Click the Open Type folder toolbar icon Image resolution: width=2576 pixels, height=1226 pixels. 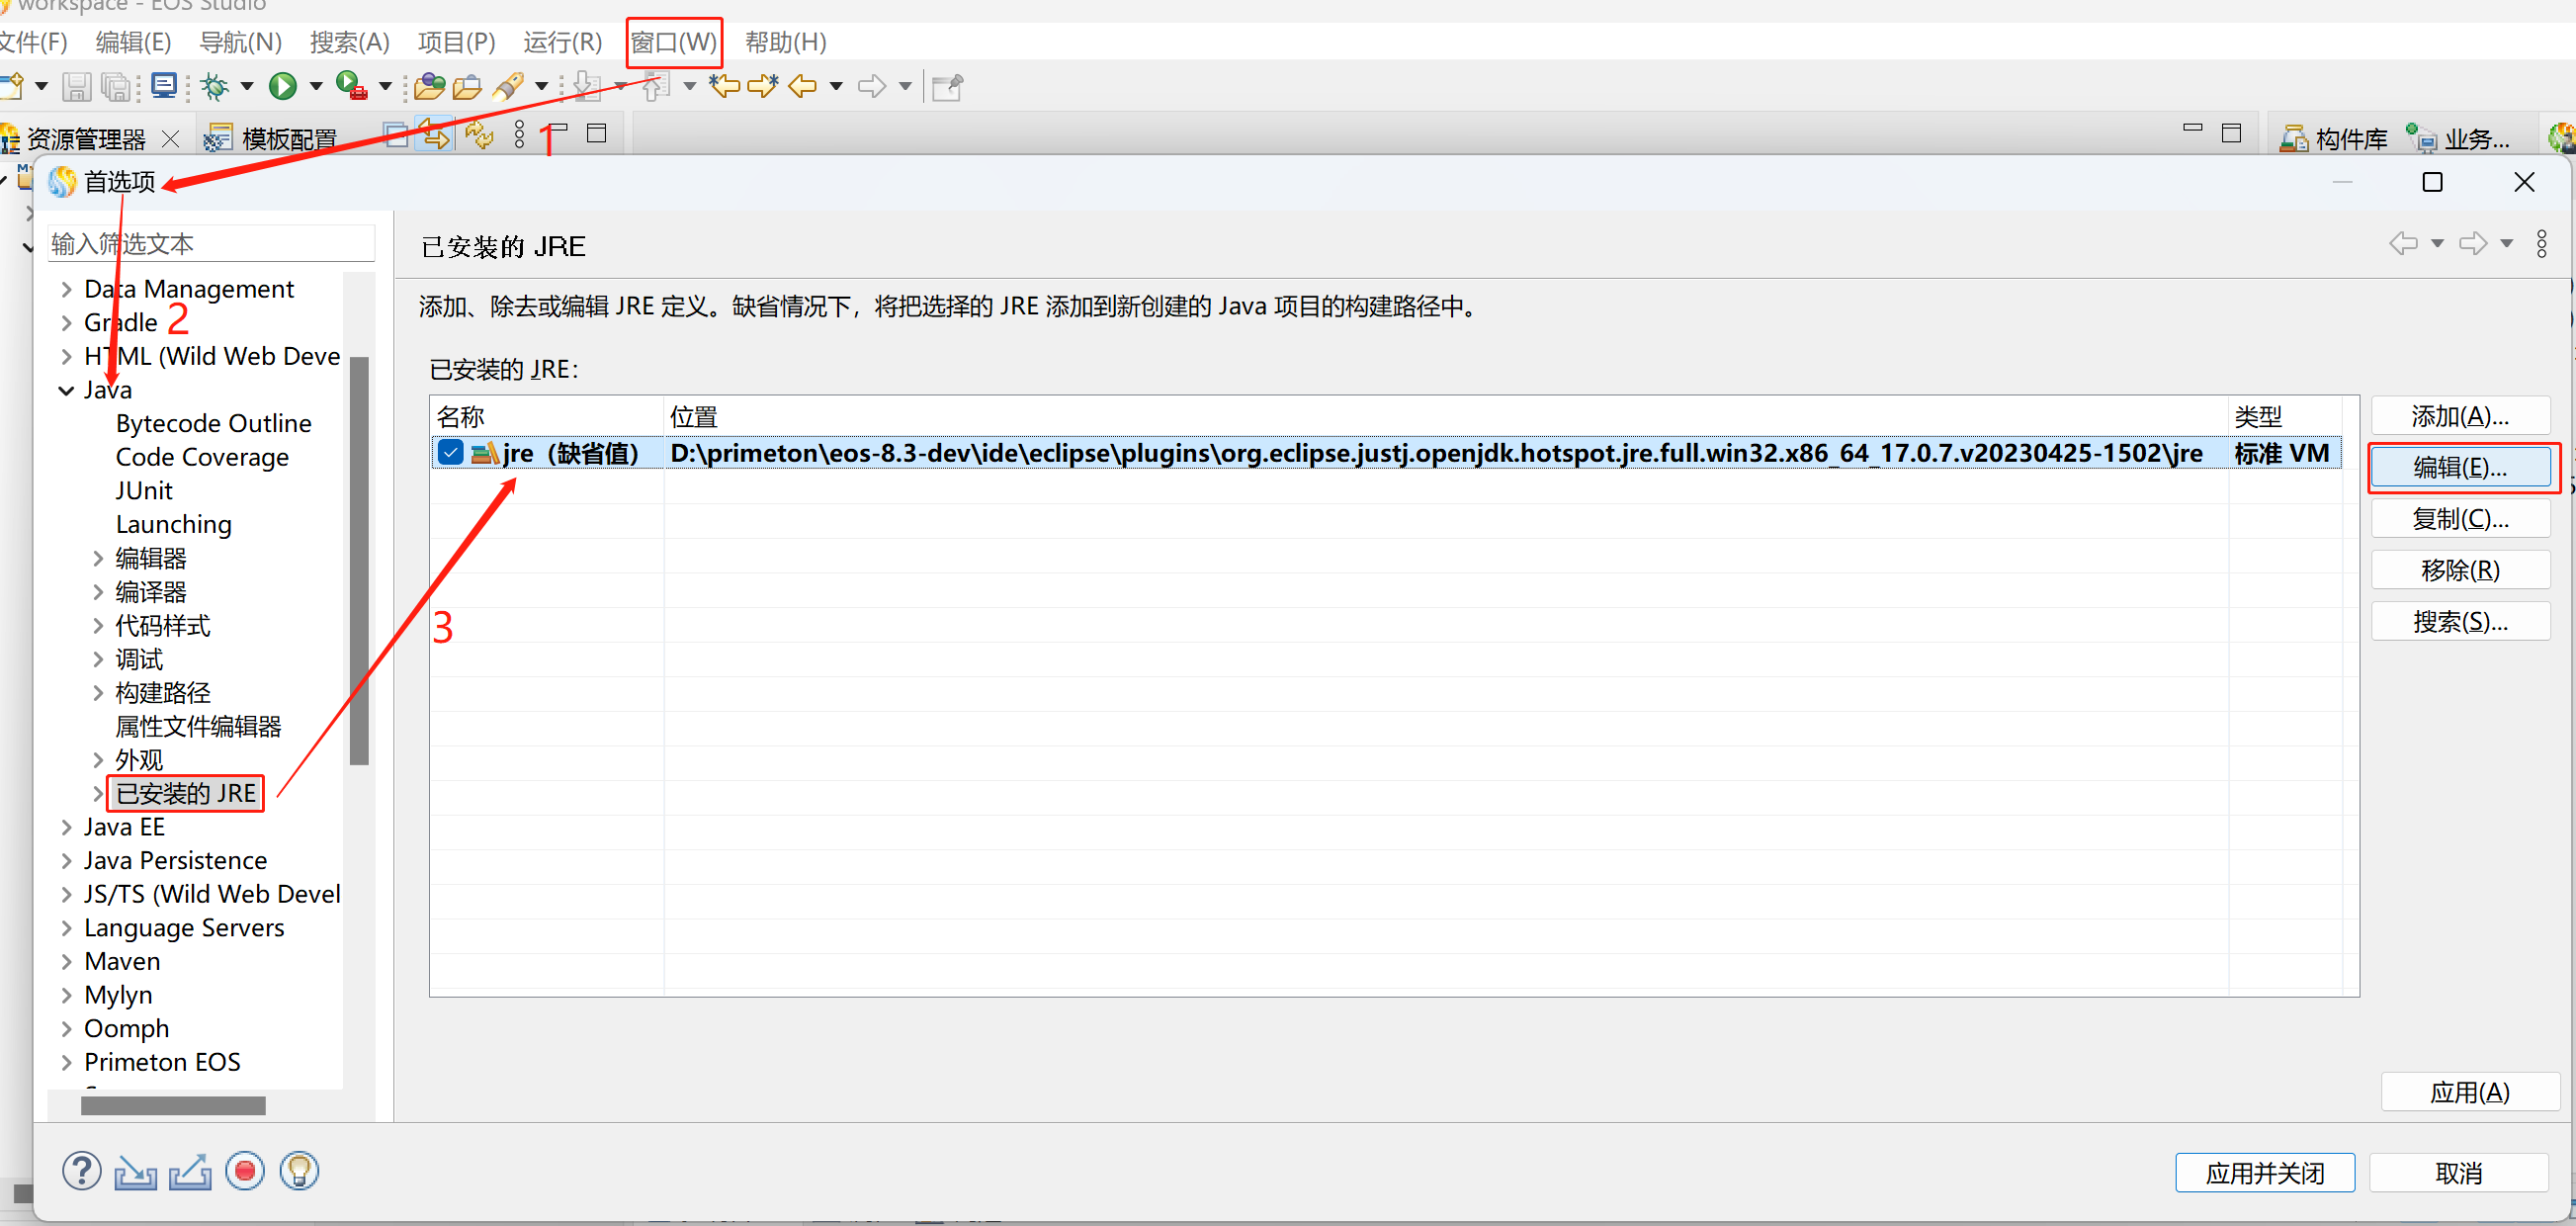coord(429,87)
